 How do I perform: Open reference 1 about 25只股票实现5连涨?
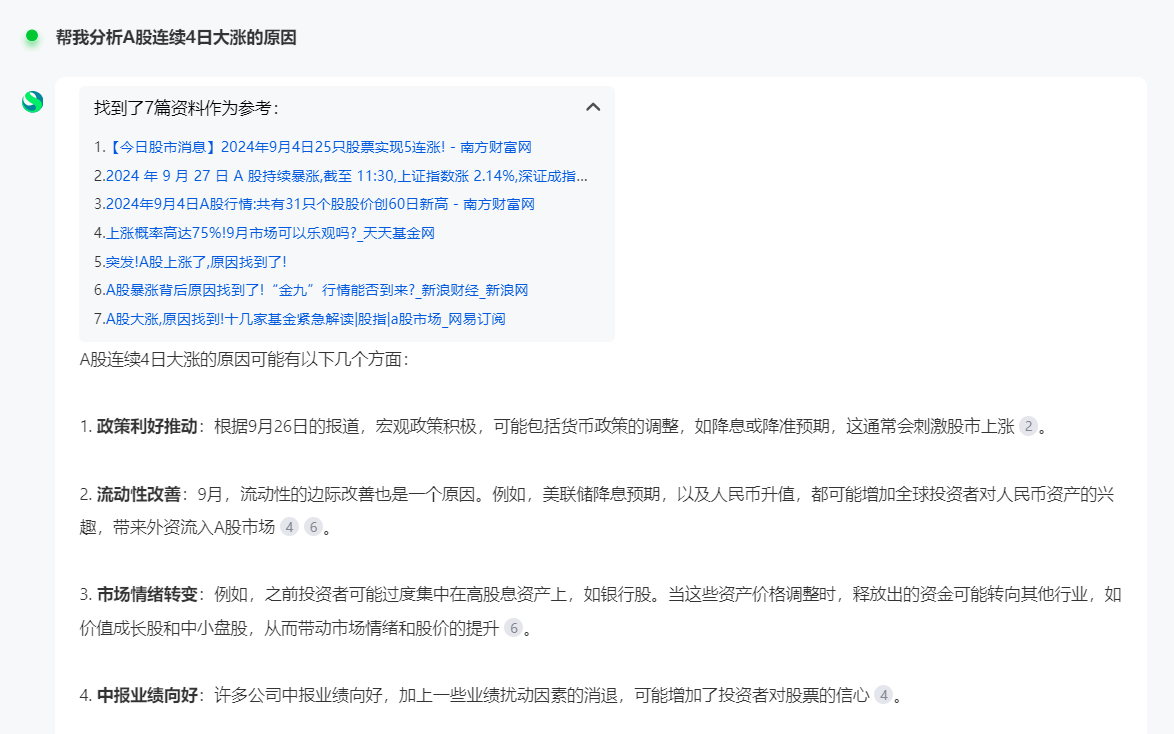[312, 147]
